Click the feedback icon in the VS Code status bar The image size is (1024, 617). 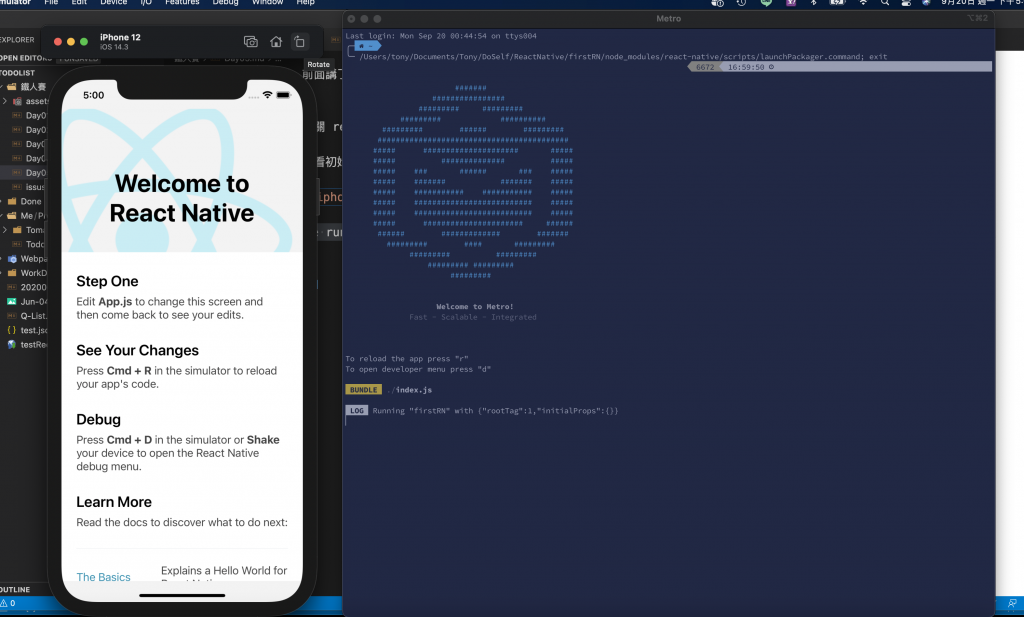tap(1012, 603)
